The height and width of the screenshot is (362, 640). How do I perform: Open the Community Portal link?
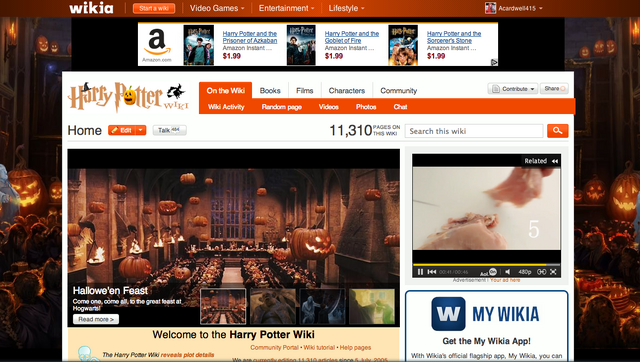(x=274, y=348)
